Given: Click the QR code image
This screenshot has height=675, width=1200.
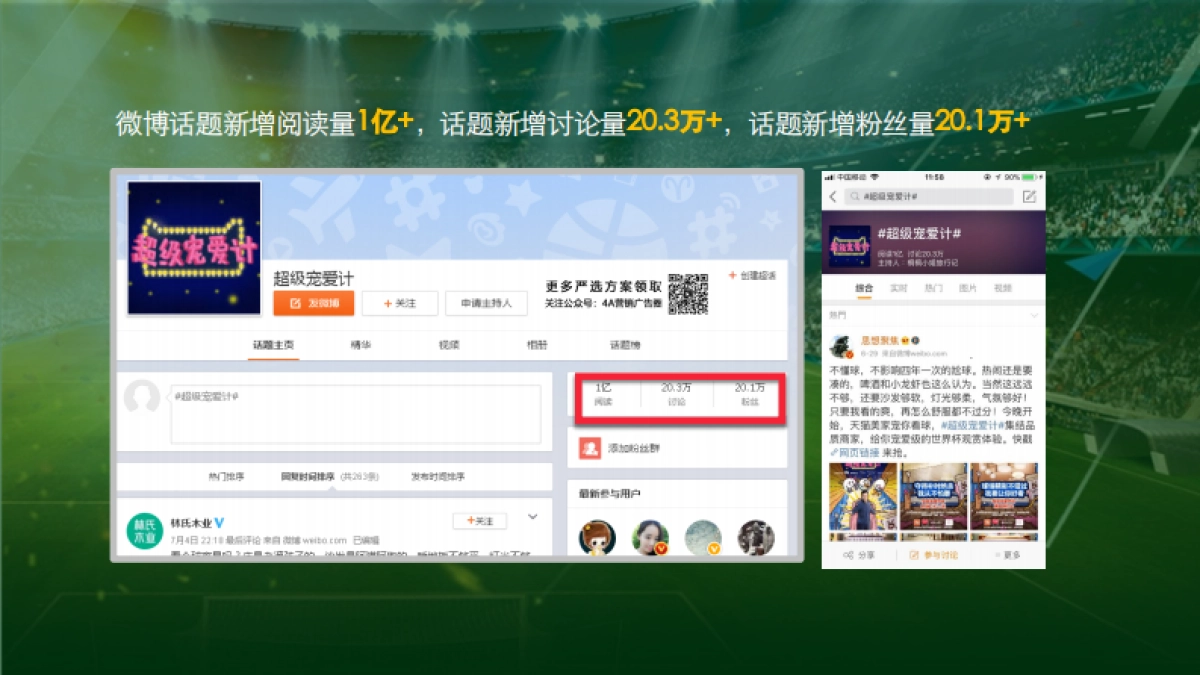Looking at the screenshot, I should [x=688, y=294].
